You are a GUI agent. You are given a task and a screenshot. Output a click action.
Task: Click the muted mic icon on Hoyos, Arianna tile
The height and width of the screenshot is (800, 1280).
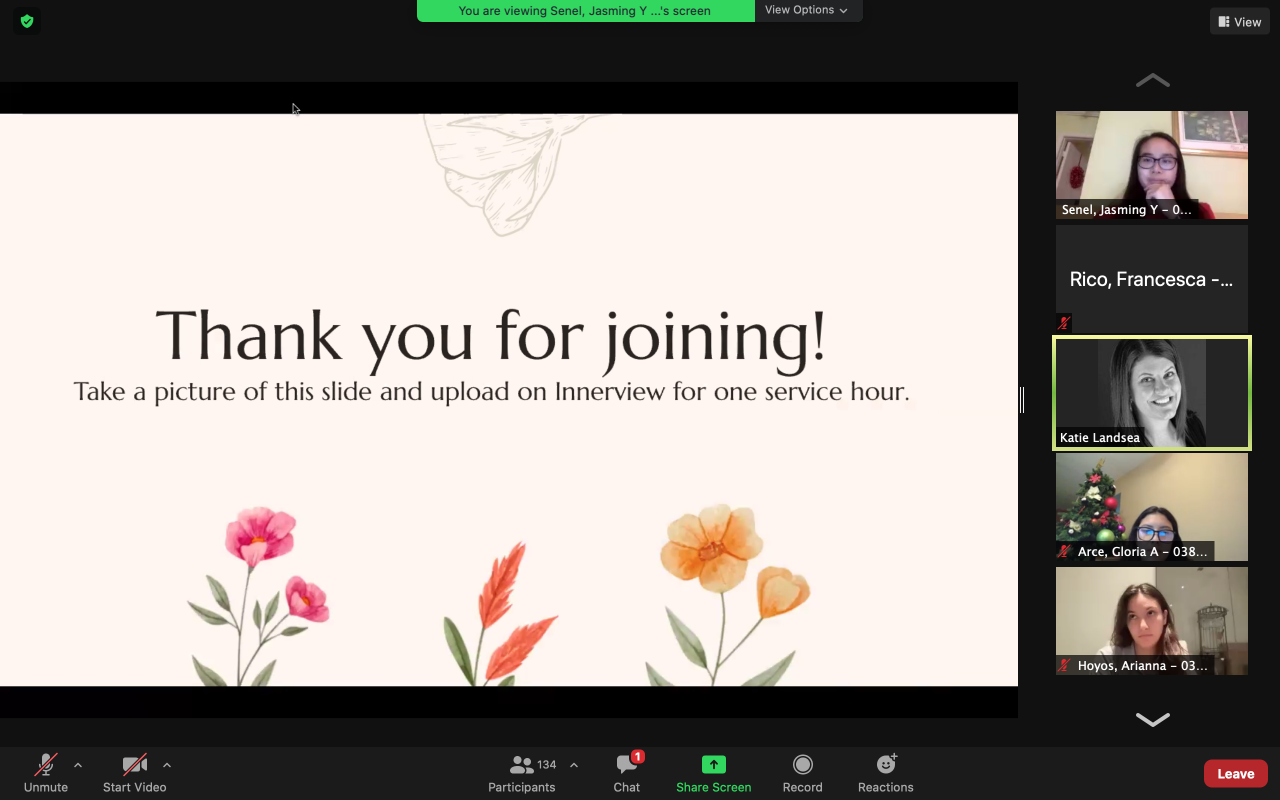tap(1065, 666)
